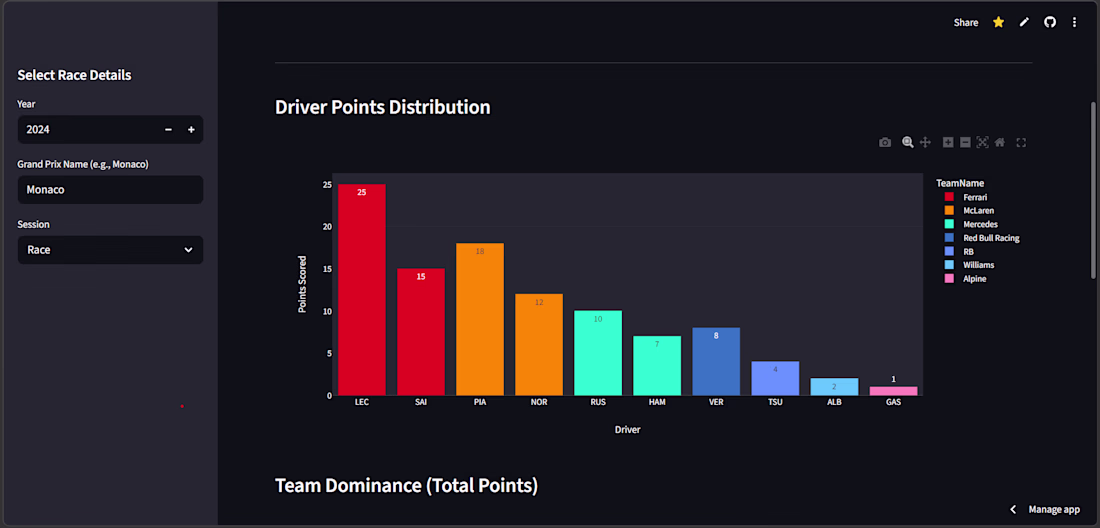Autoscale the chart axes
Screen dimensions: 1100x528
tap(982, 142)
